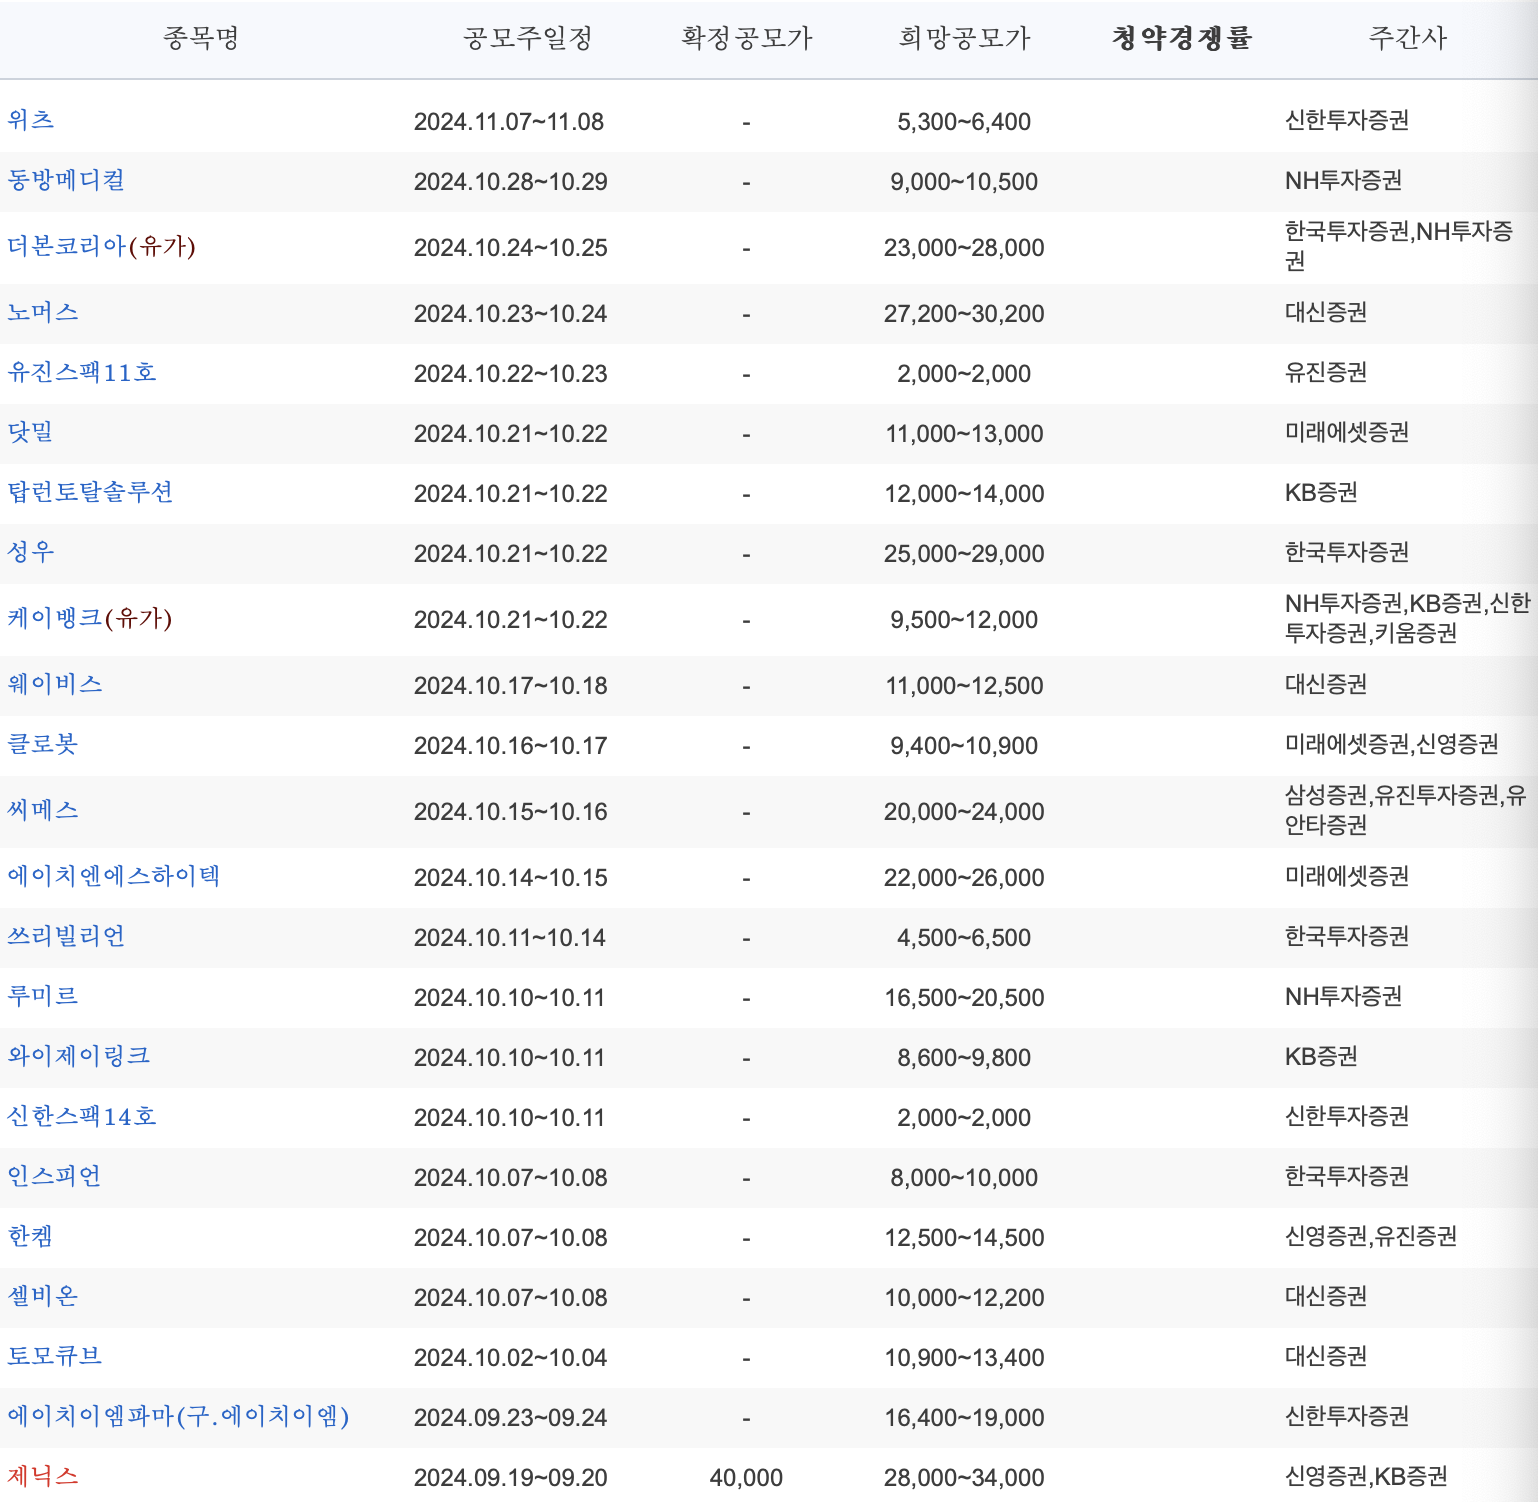
Task: Select underwriter cell NH투자증권,KB증권,신한투자증권,키움증권
Action: (1408, 618)
